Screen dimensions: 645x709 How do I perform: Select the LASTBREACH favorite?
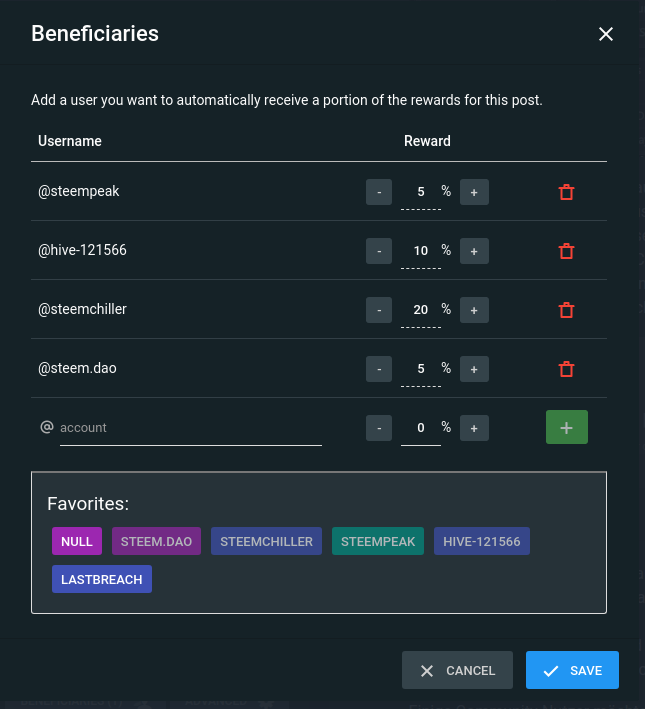pyautogui.click(x=101, y=580)
